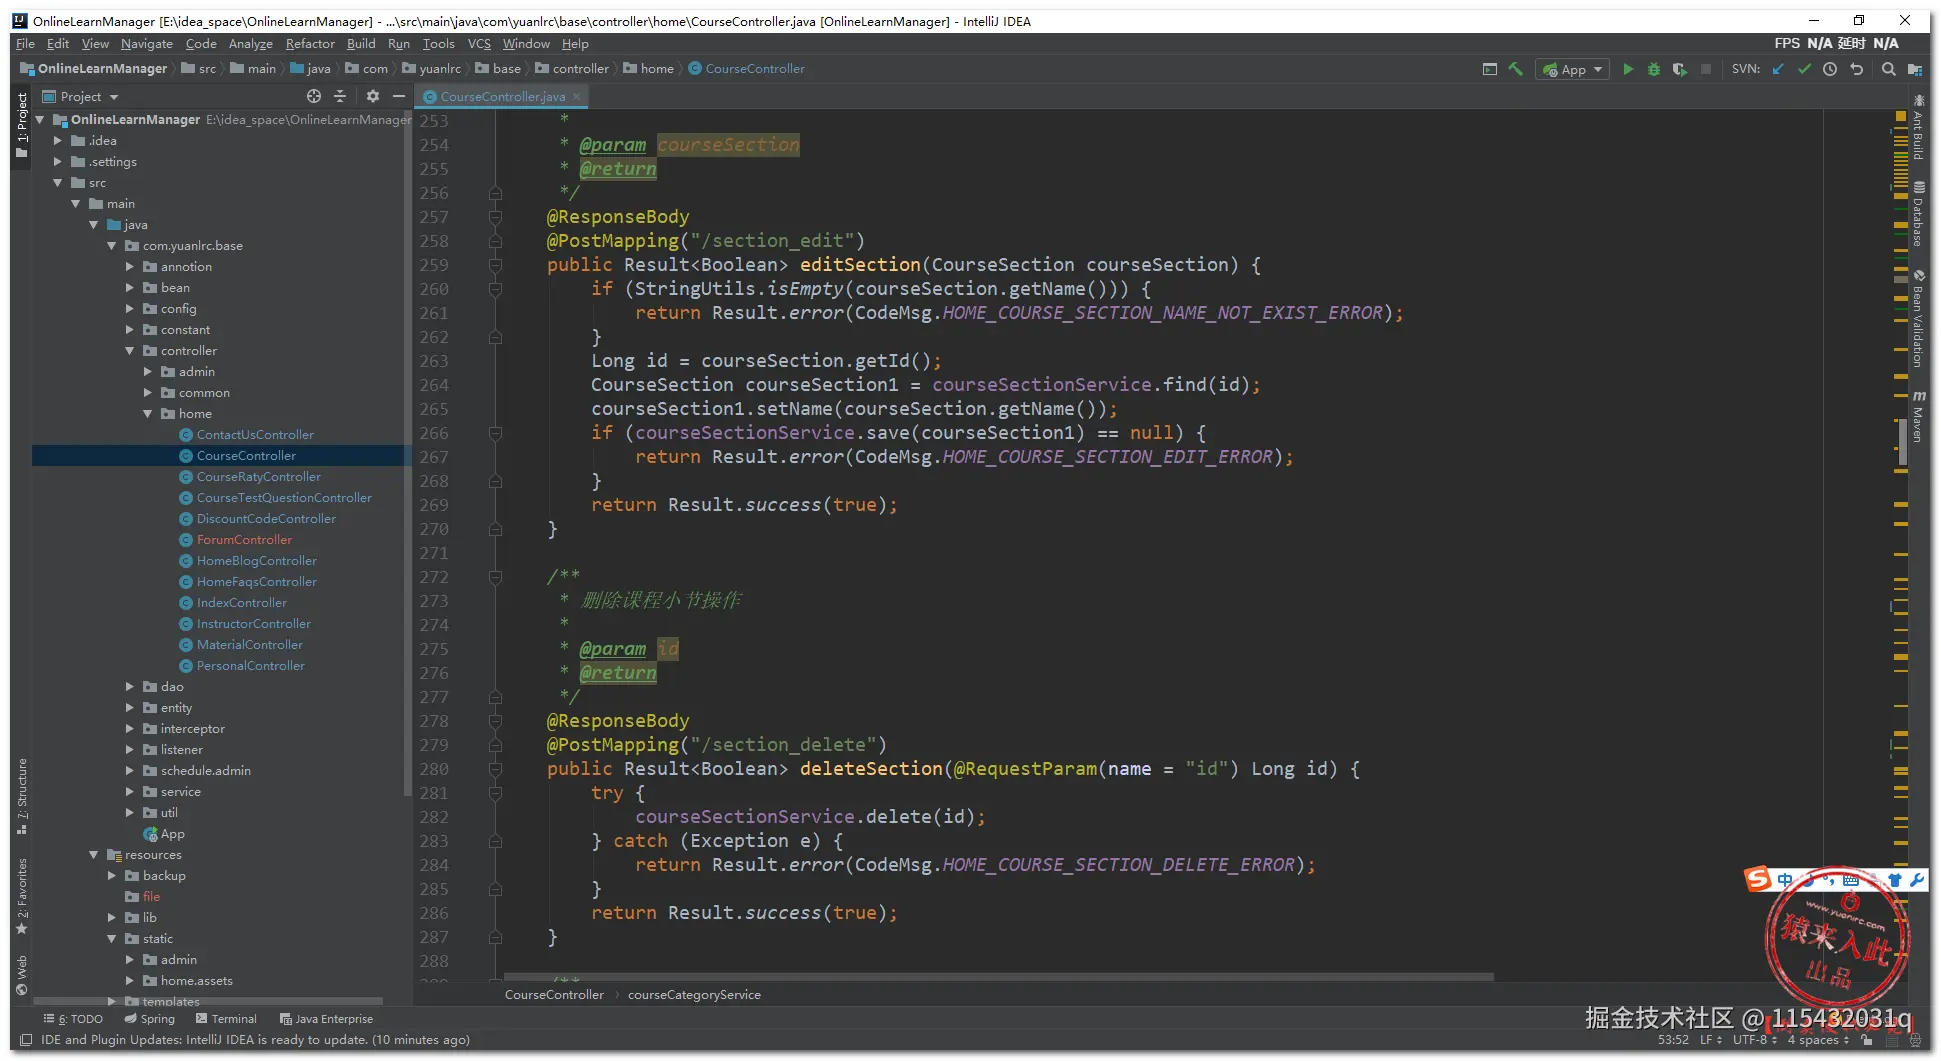Open the Terminal tool window
This screenshot has height=1061, width=1941.
227,1019
